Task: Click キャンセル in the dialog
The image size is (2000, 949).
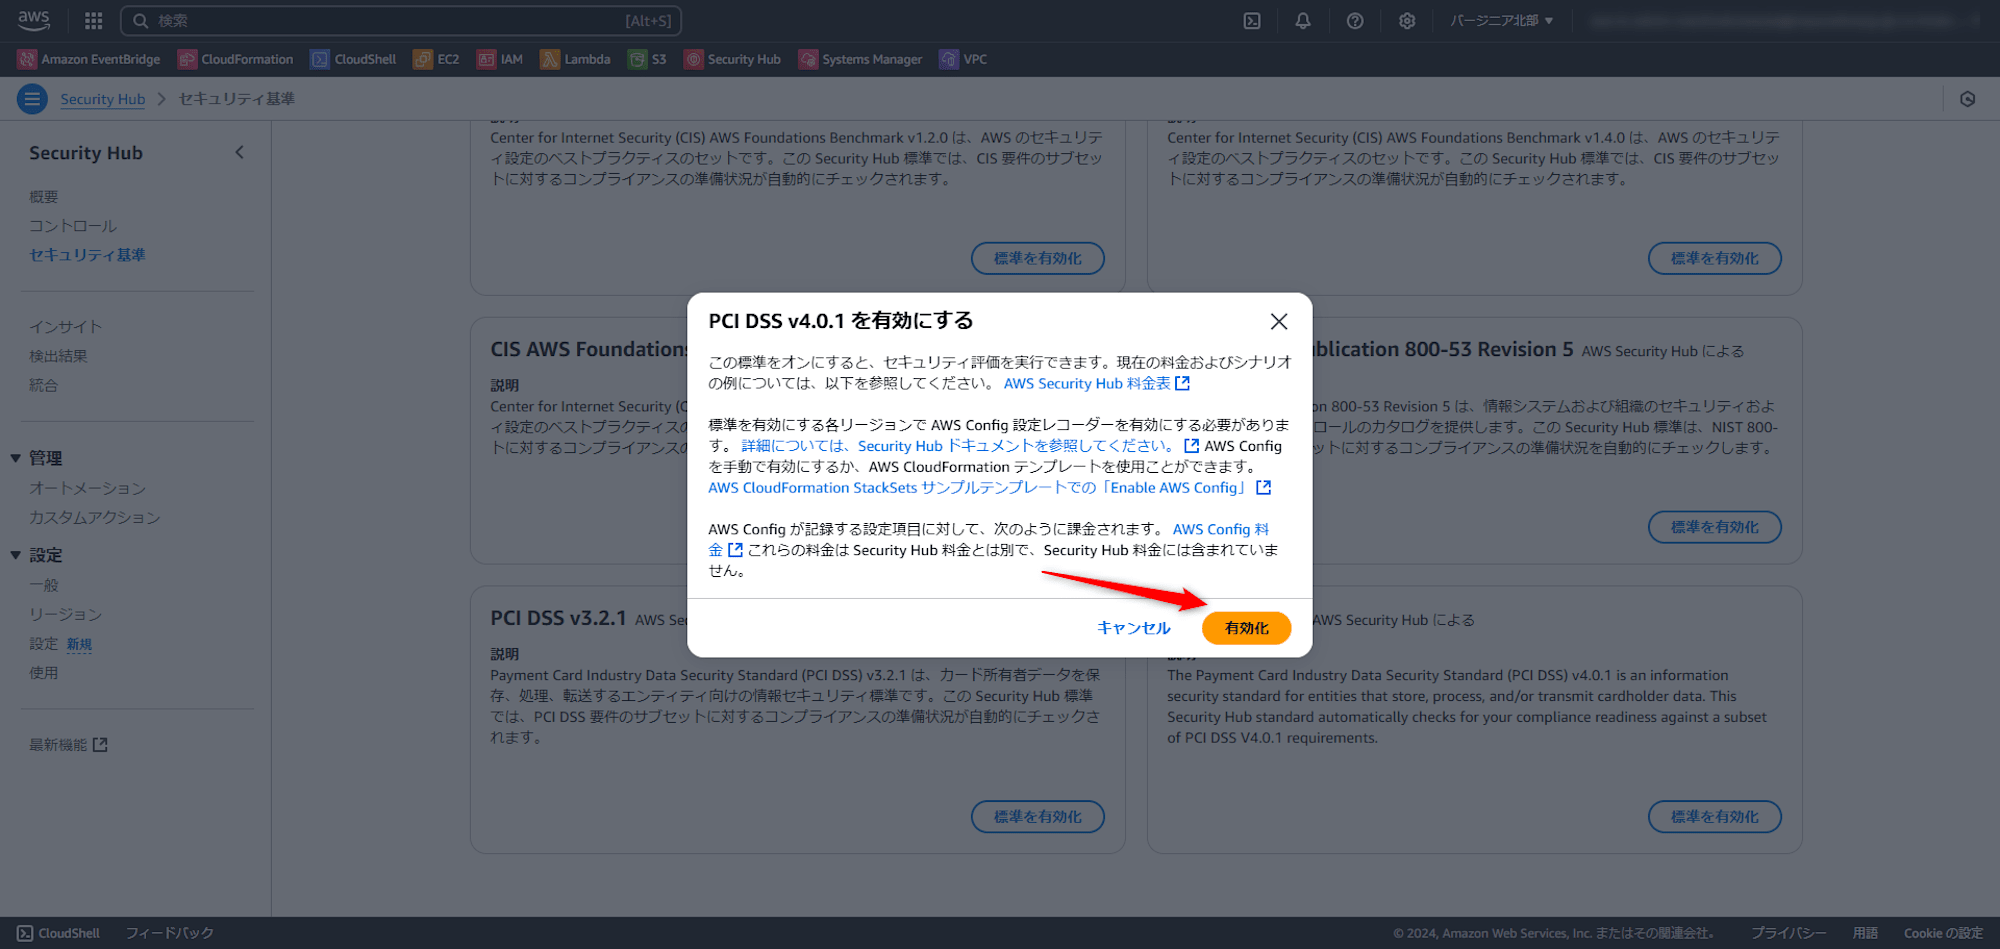Action: click(1134, 628)
